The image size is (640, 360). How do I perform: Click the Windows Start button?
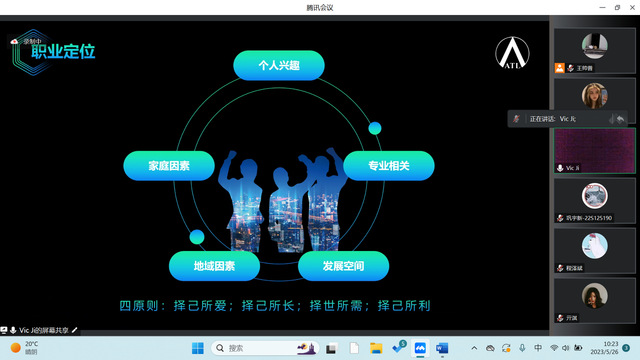[x=198, y=348]
